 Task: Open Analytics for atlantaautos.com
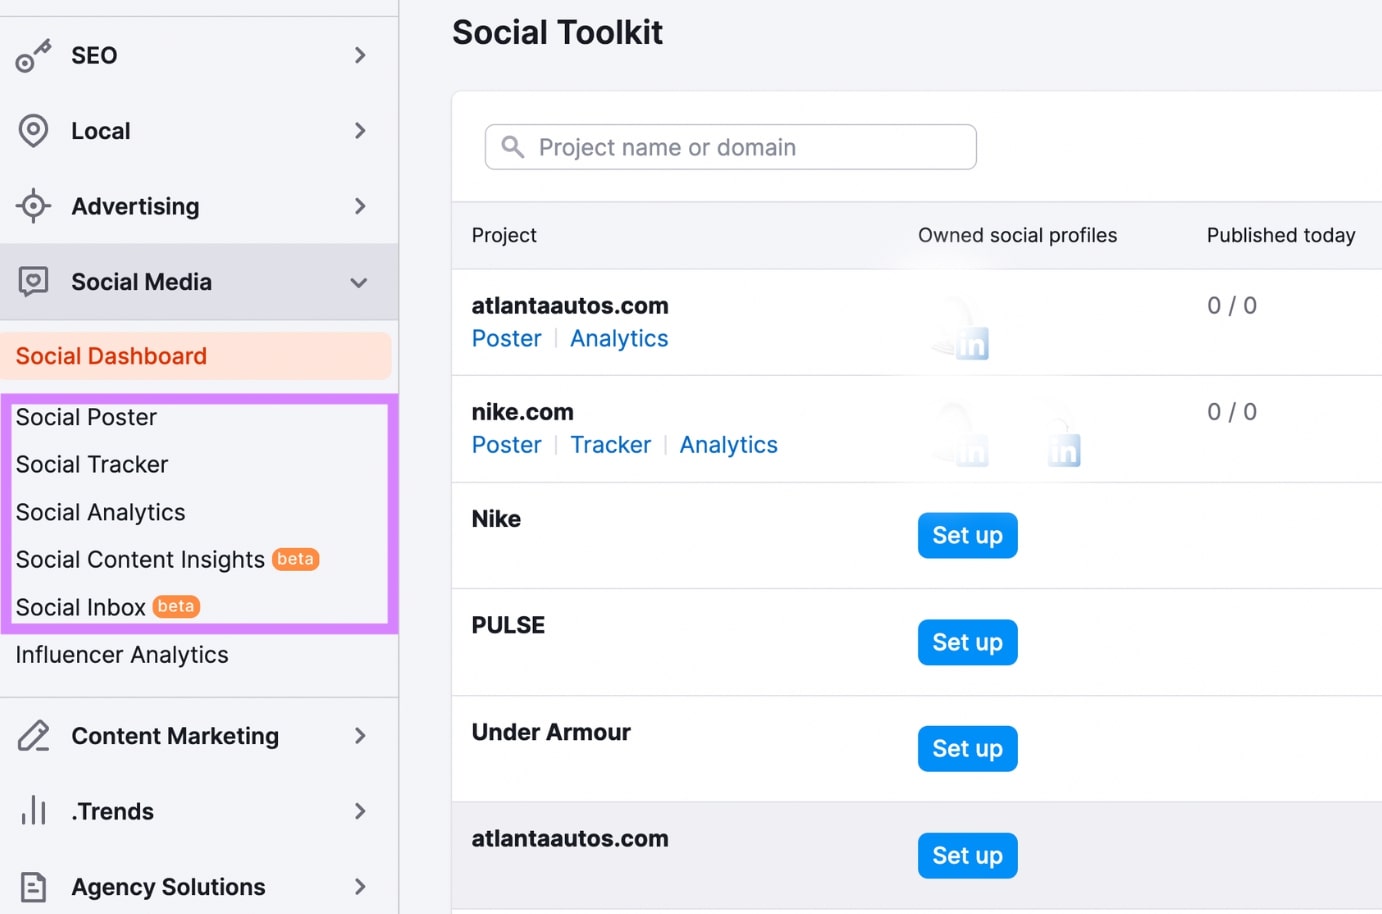pyautogui.click(x=618, y=338)
